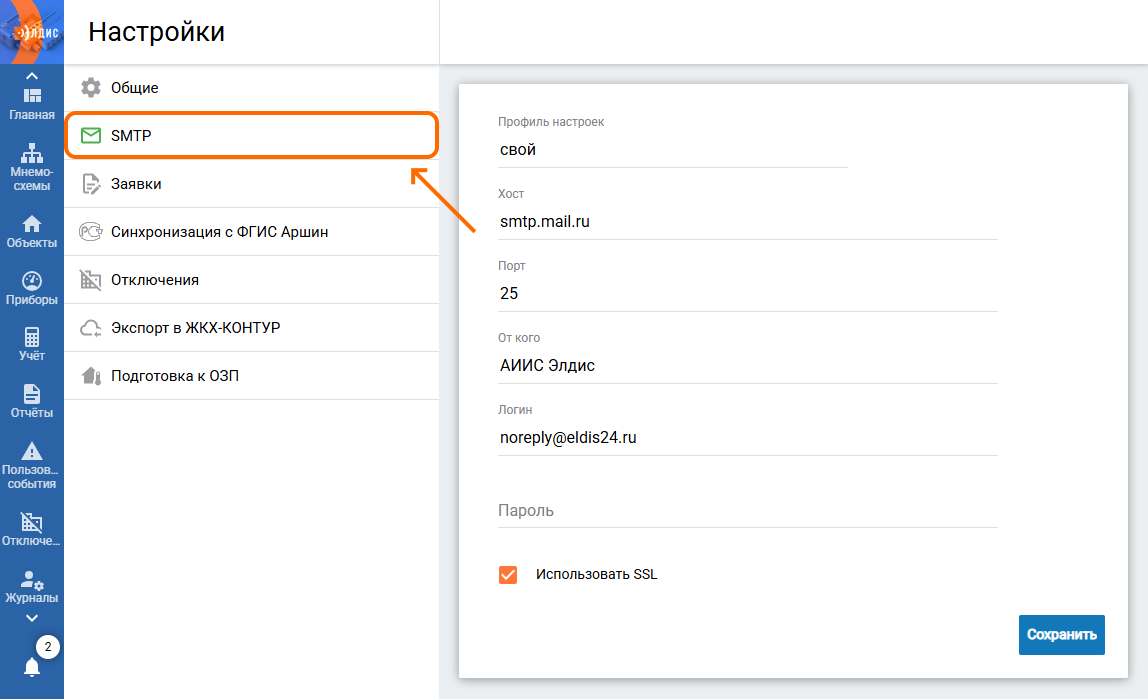Click the notifications bell icon
The height and width of the screenshot is (699, 1148).
click(x=31, y=667)
